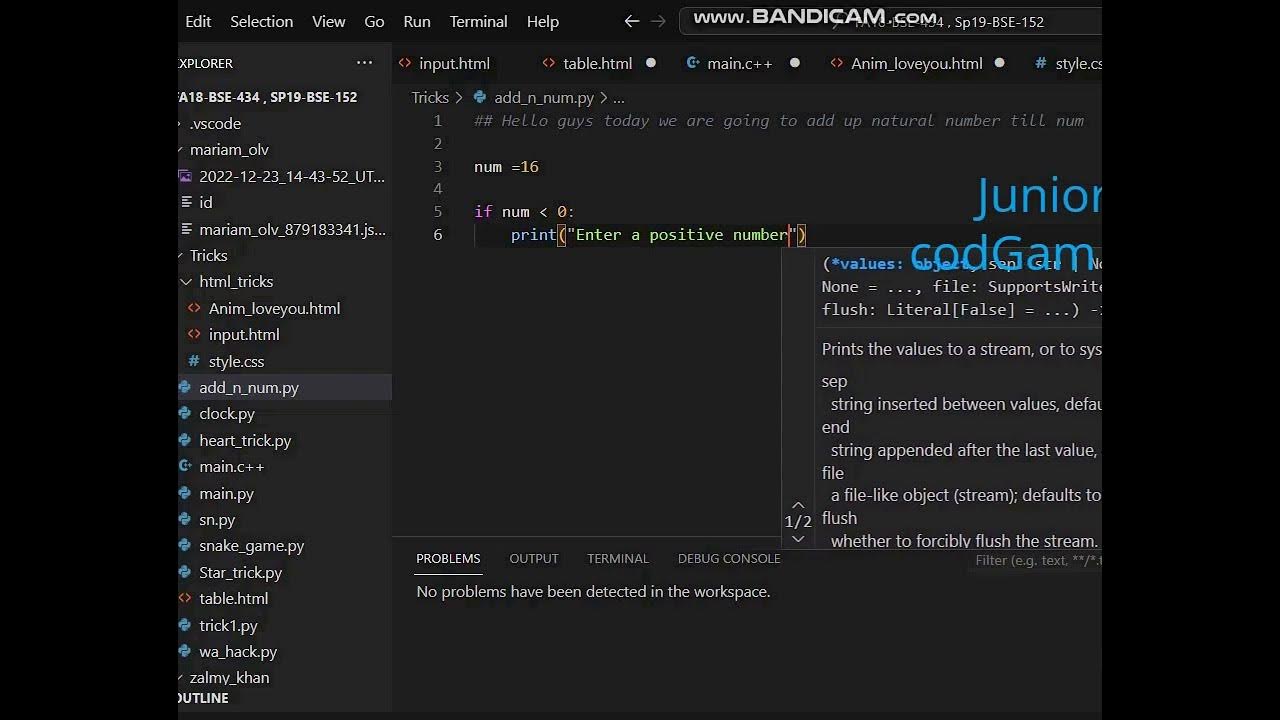The width and height of the screenshot is (1280, 720).
Task: Open the Help menu
Action: point(542,21)
